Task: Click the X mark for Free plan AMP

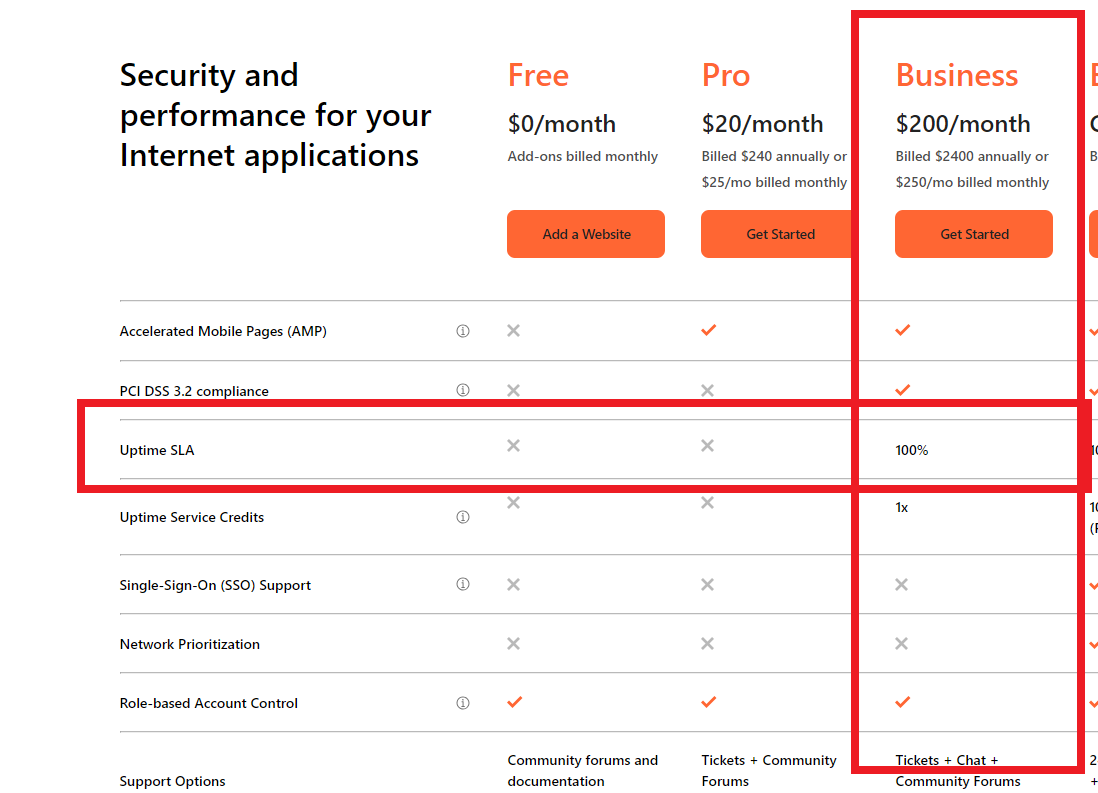Action: (x=513, y=330)
